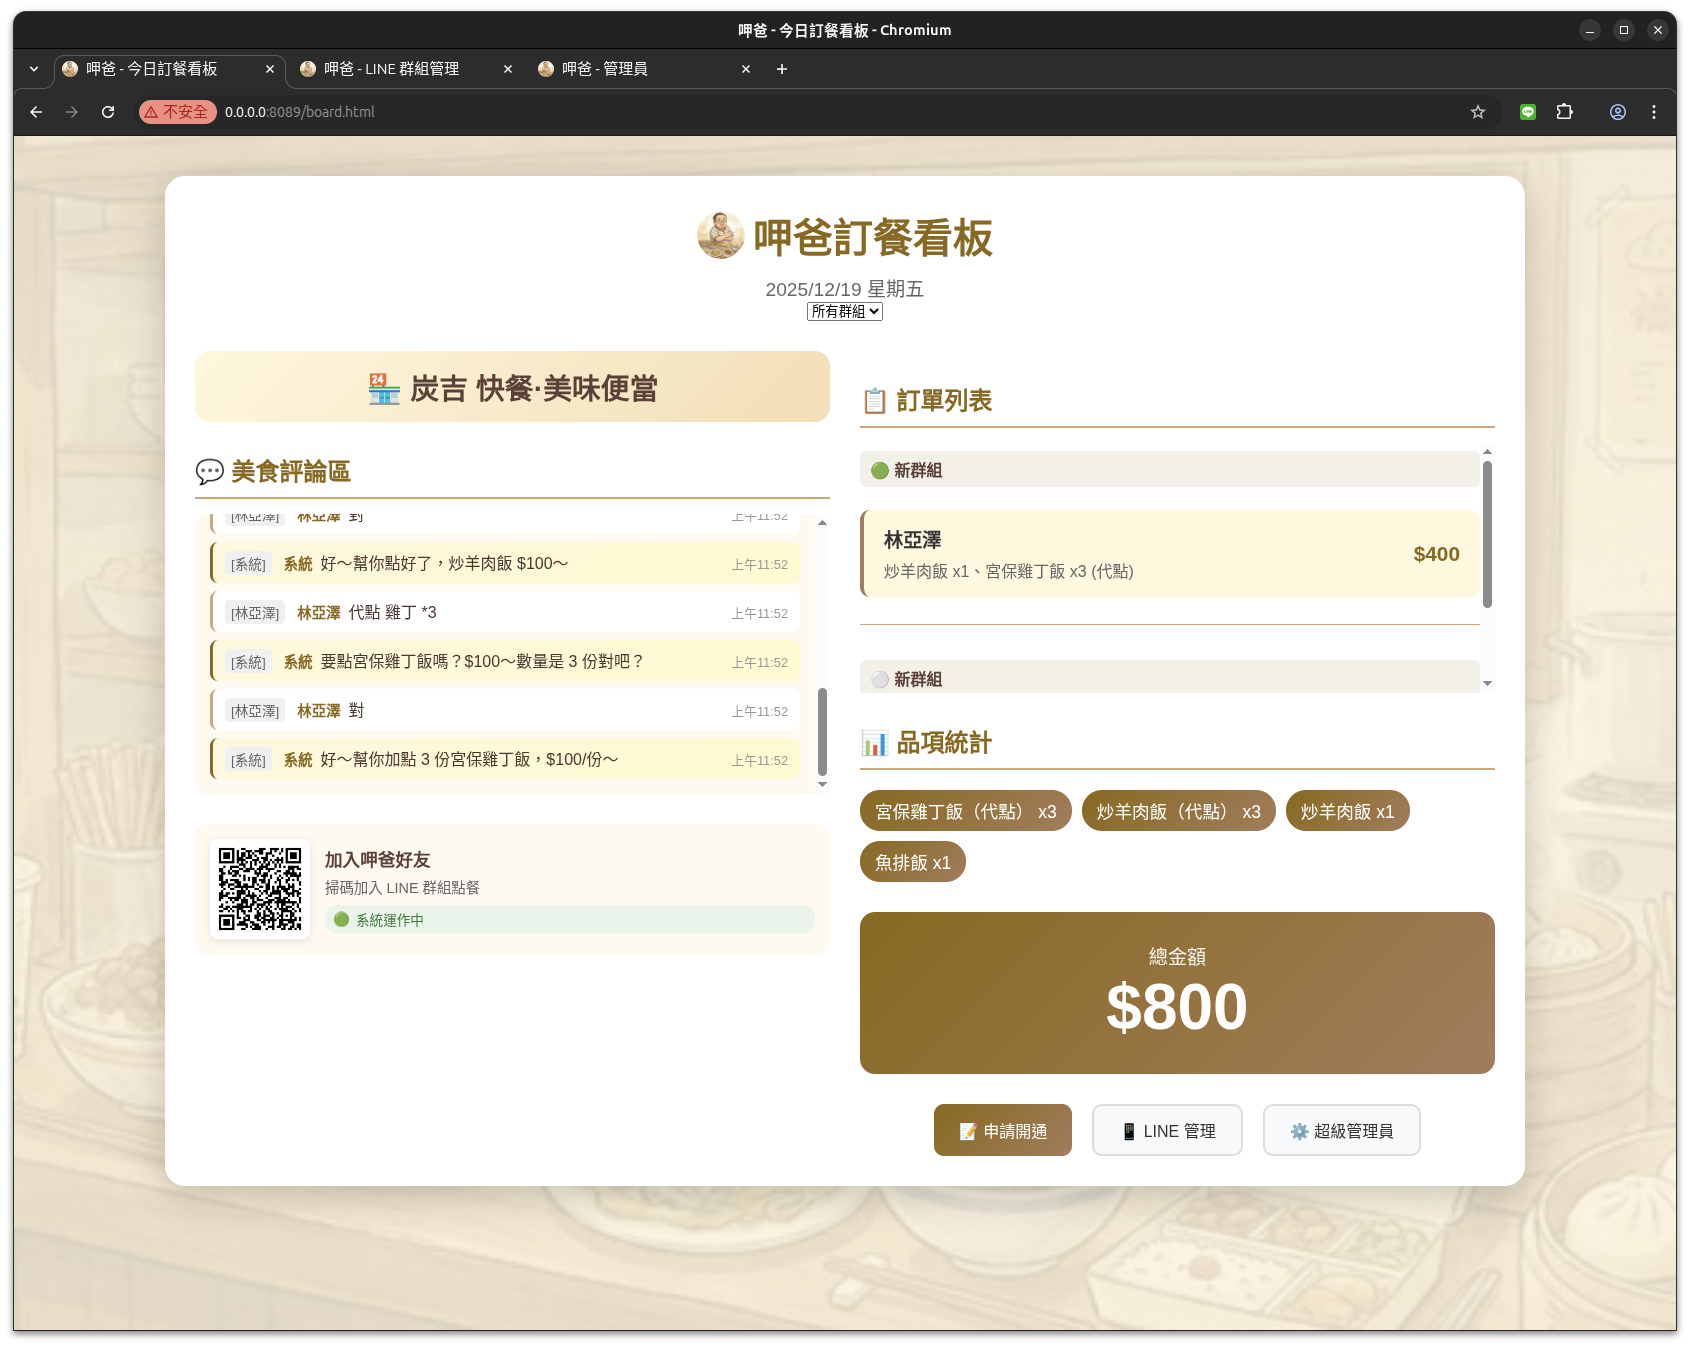Open a new browser tab
The width and height of the screenshot is (1690, 1347).
point(782,69)
